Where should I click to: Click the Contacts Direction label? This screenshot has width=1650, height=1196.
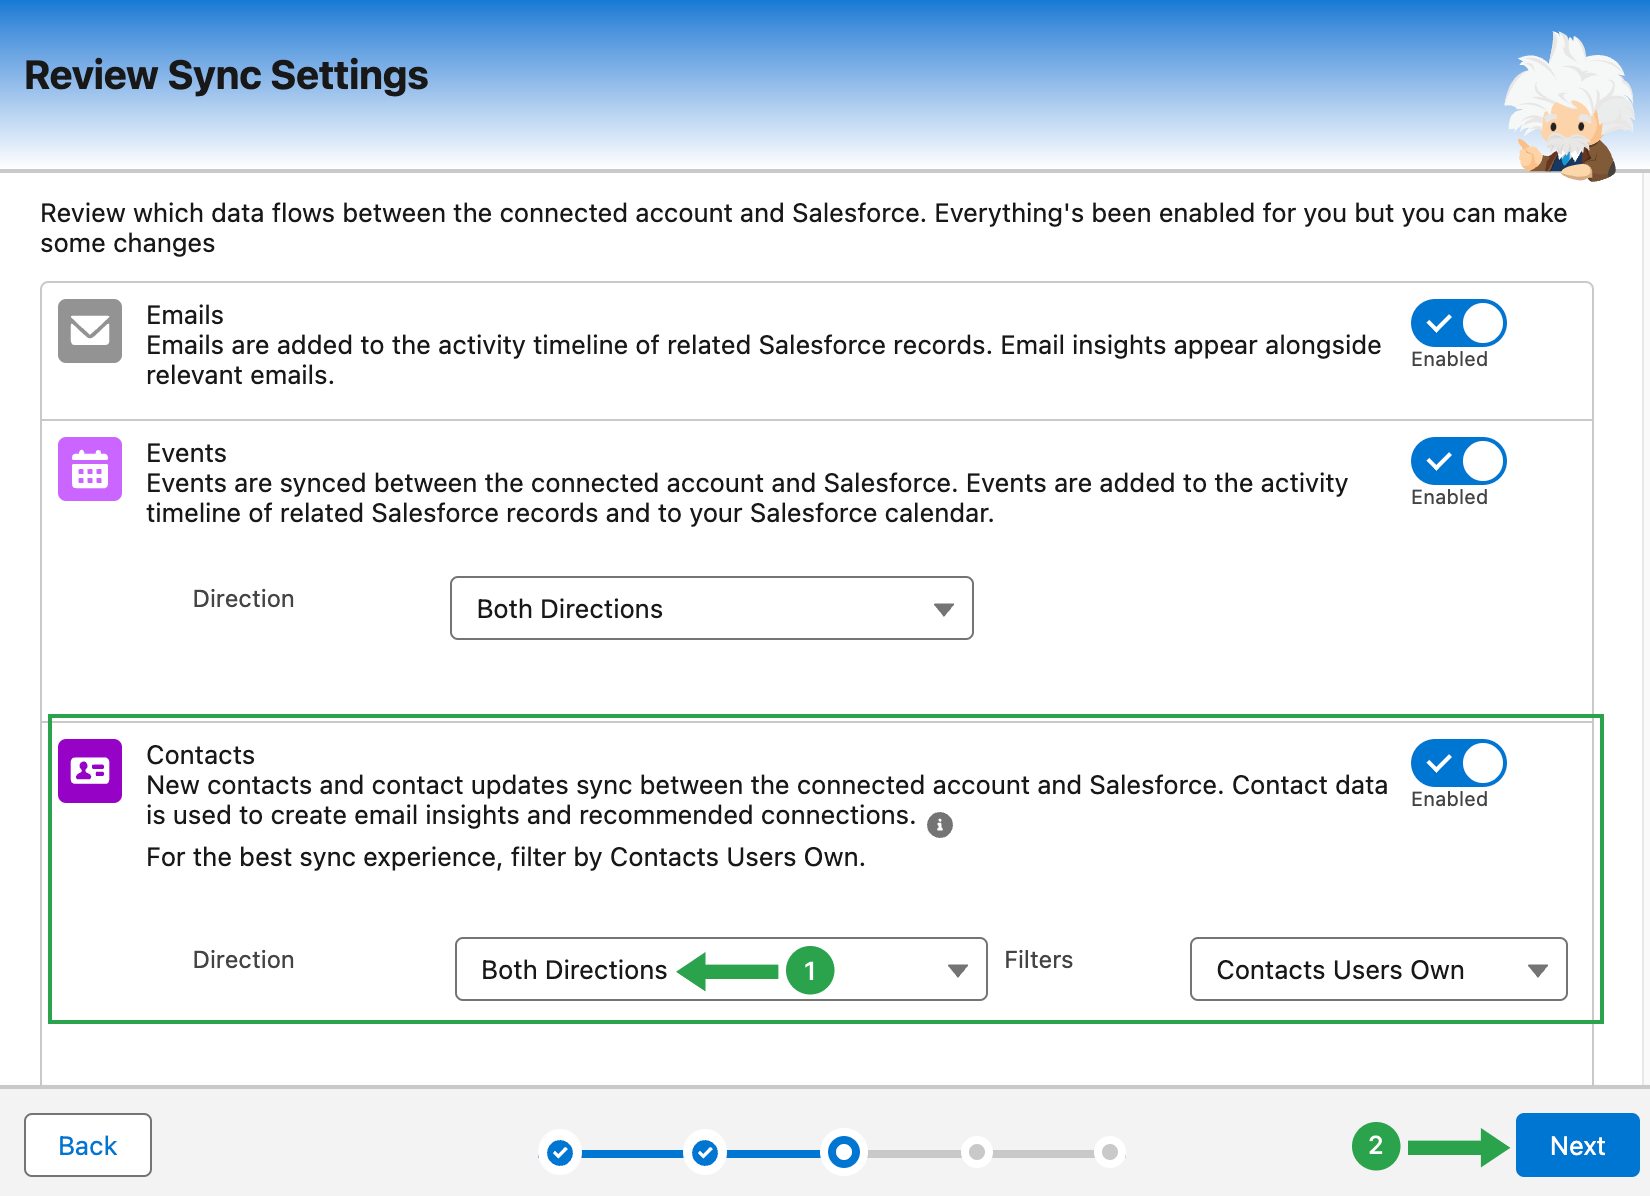243,960
